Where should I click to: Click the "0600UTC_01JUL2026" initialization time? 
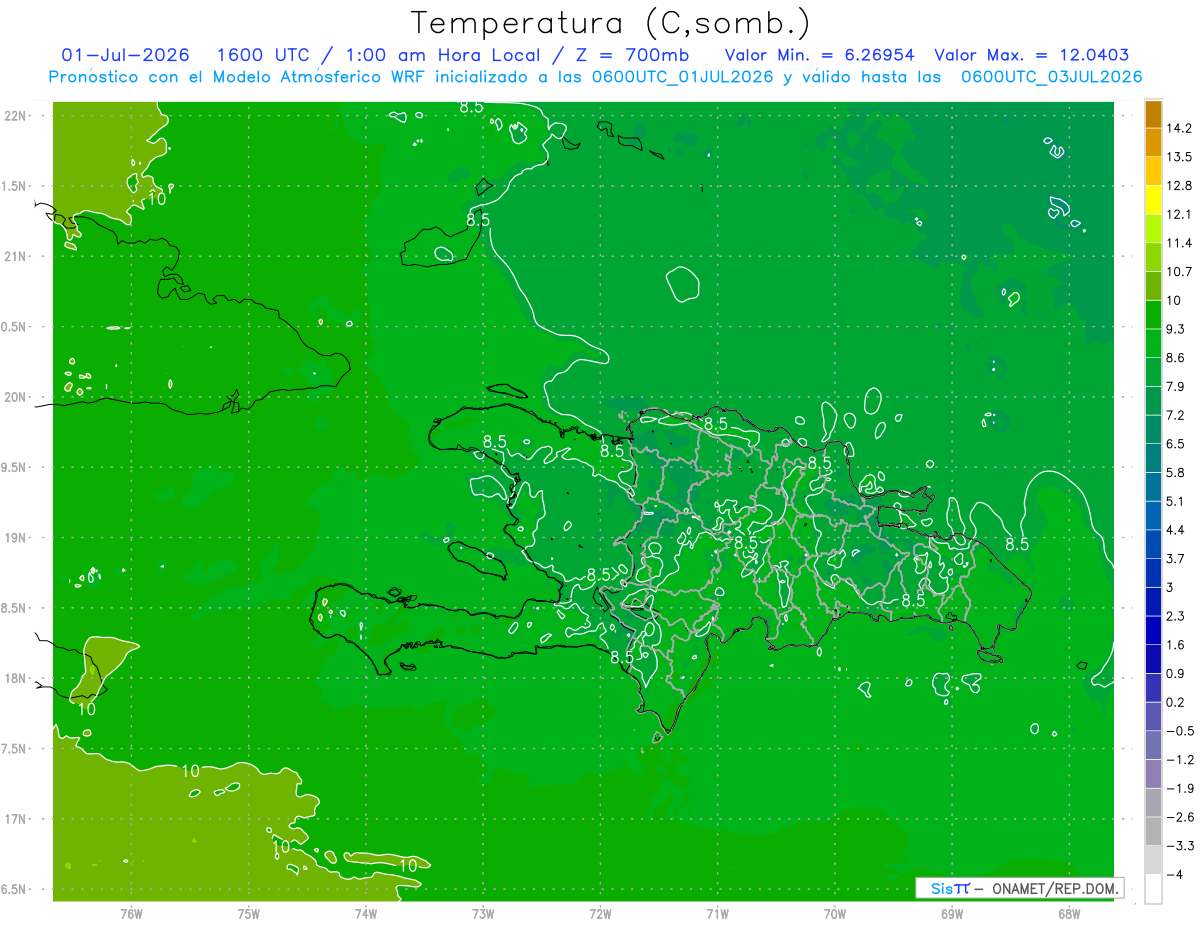pos(681,77)
